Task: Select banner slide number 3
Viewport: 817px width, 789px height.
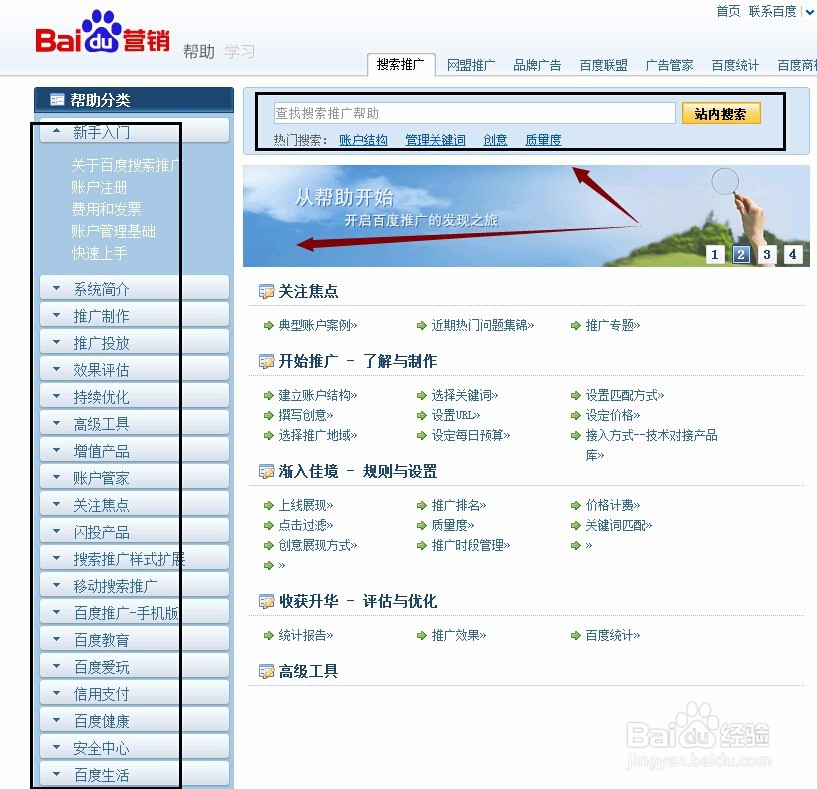Action: pos(766,254)
